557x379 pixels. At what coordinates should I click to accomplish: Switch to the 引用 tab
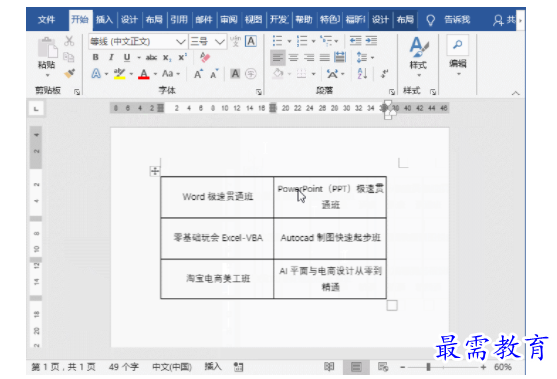point(179,20)
